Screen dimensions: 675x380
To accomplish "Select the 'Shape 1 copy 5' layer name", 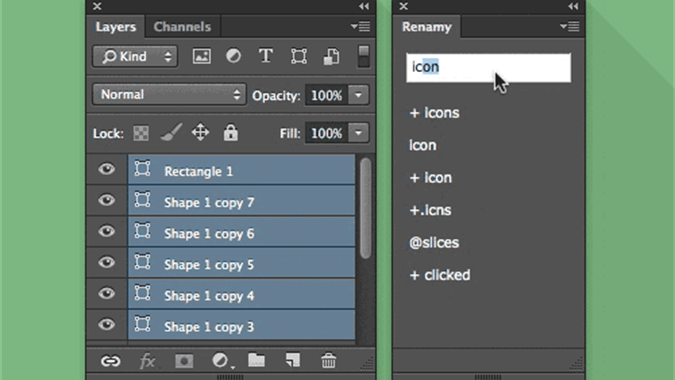I will pos(209,265).
